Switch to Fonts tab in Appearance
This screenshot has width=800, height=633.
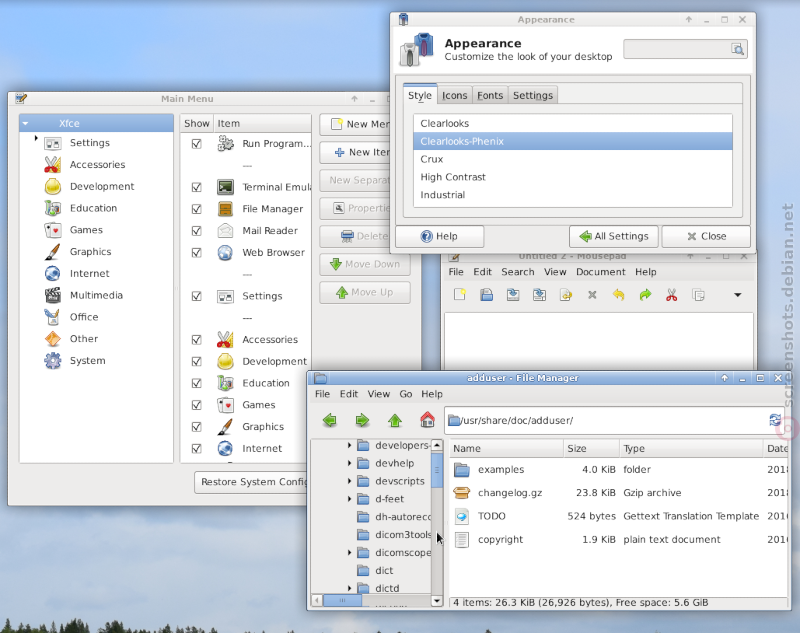[x=490, y=95]
